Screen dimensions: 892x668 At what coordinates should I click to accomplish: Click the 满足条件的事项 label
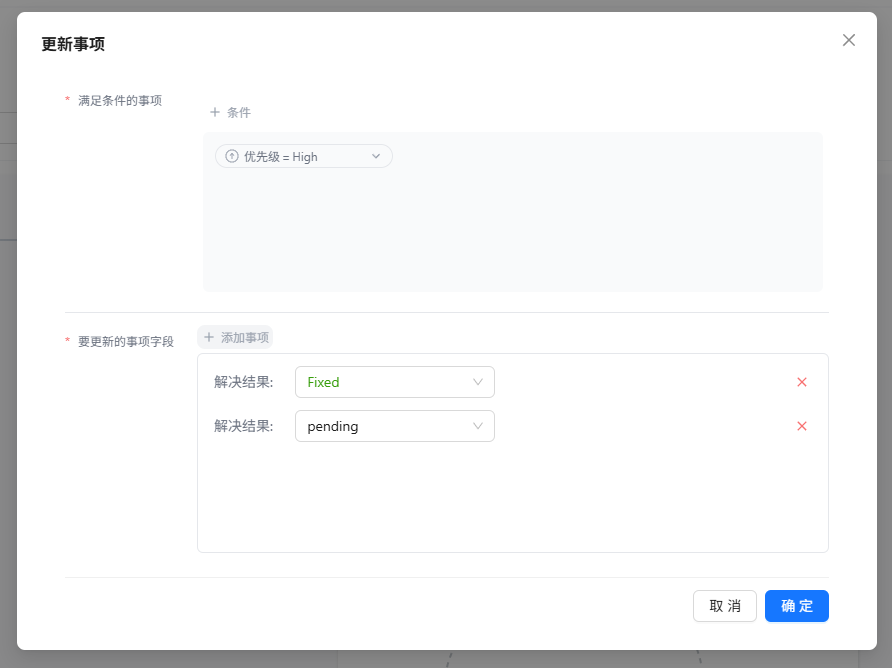120,101
